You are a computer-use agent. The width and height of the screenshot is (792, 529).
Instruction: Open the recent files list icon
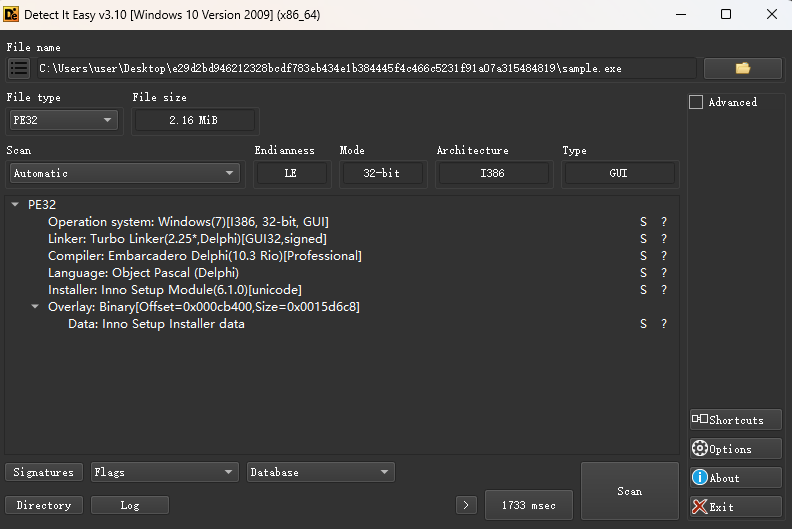pyautogui.click(x=19, y=68)
